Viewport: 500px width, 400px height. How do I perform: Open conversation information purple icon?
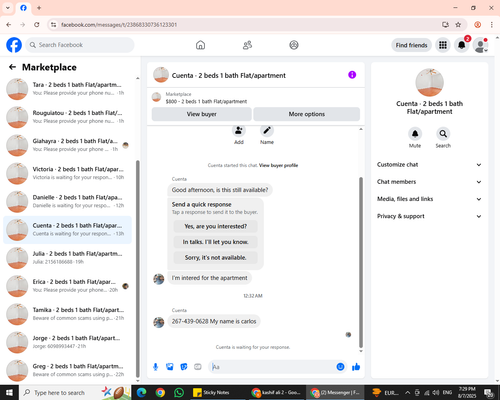tap(352, 75)
